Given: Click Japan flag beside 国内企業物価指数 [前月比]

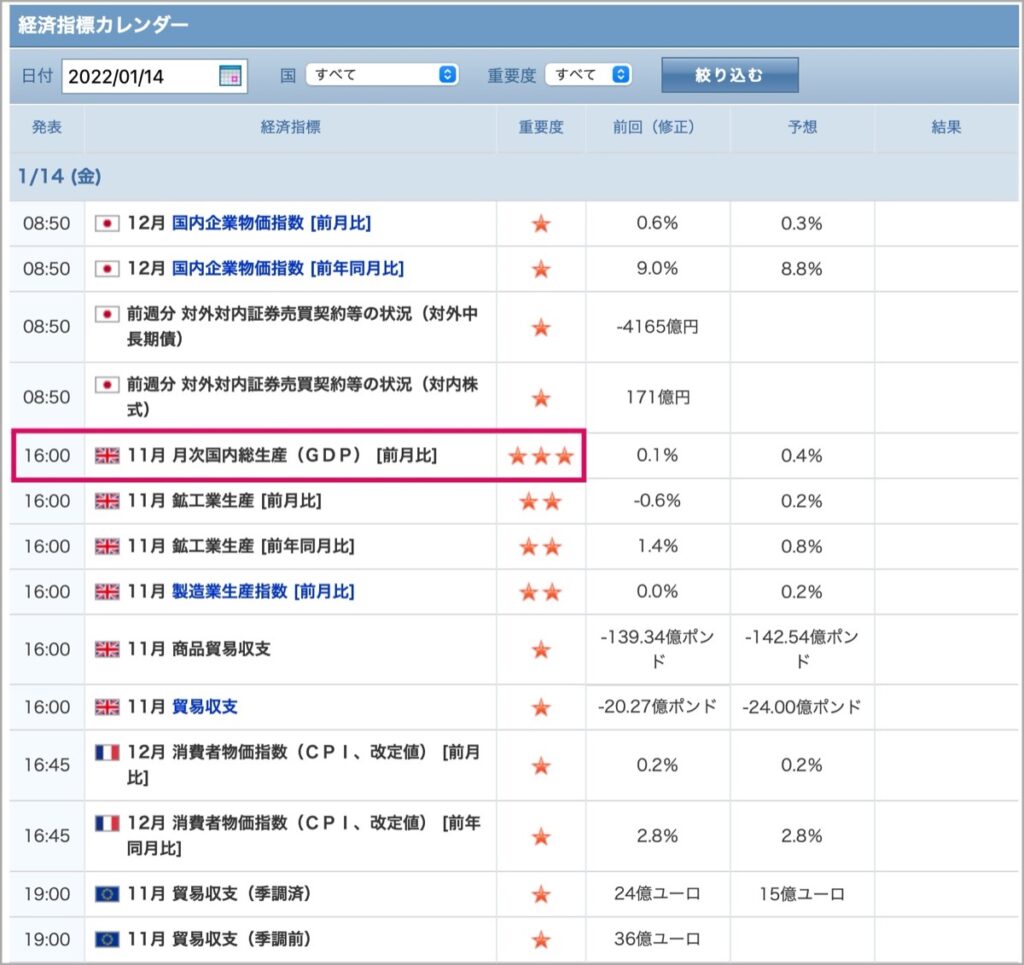Looking at the screenshot, I should point(107,223).
